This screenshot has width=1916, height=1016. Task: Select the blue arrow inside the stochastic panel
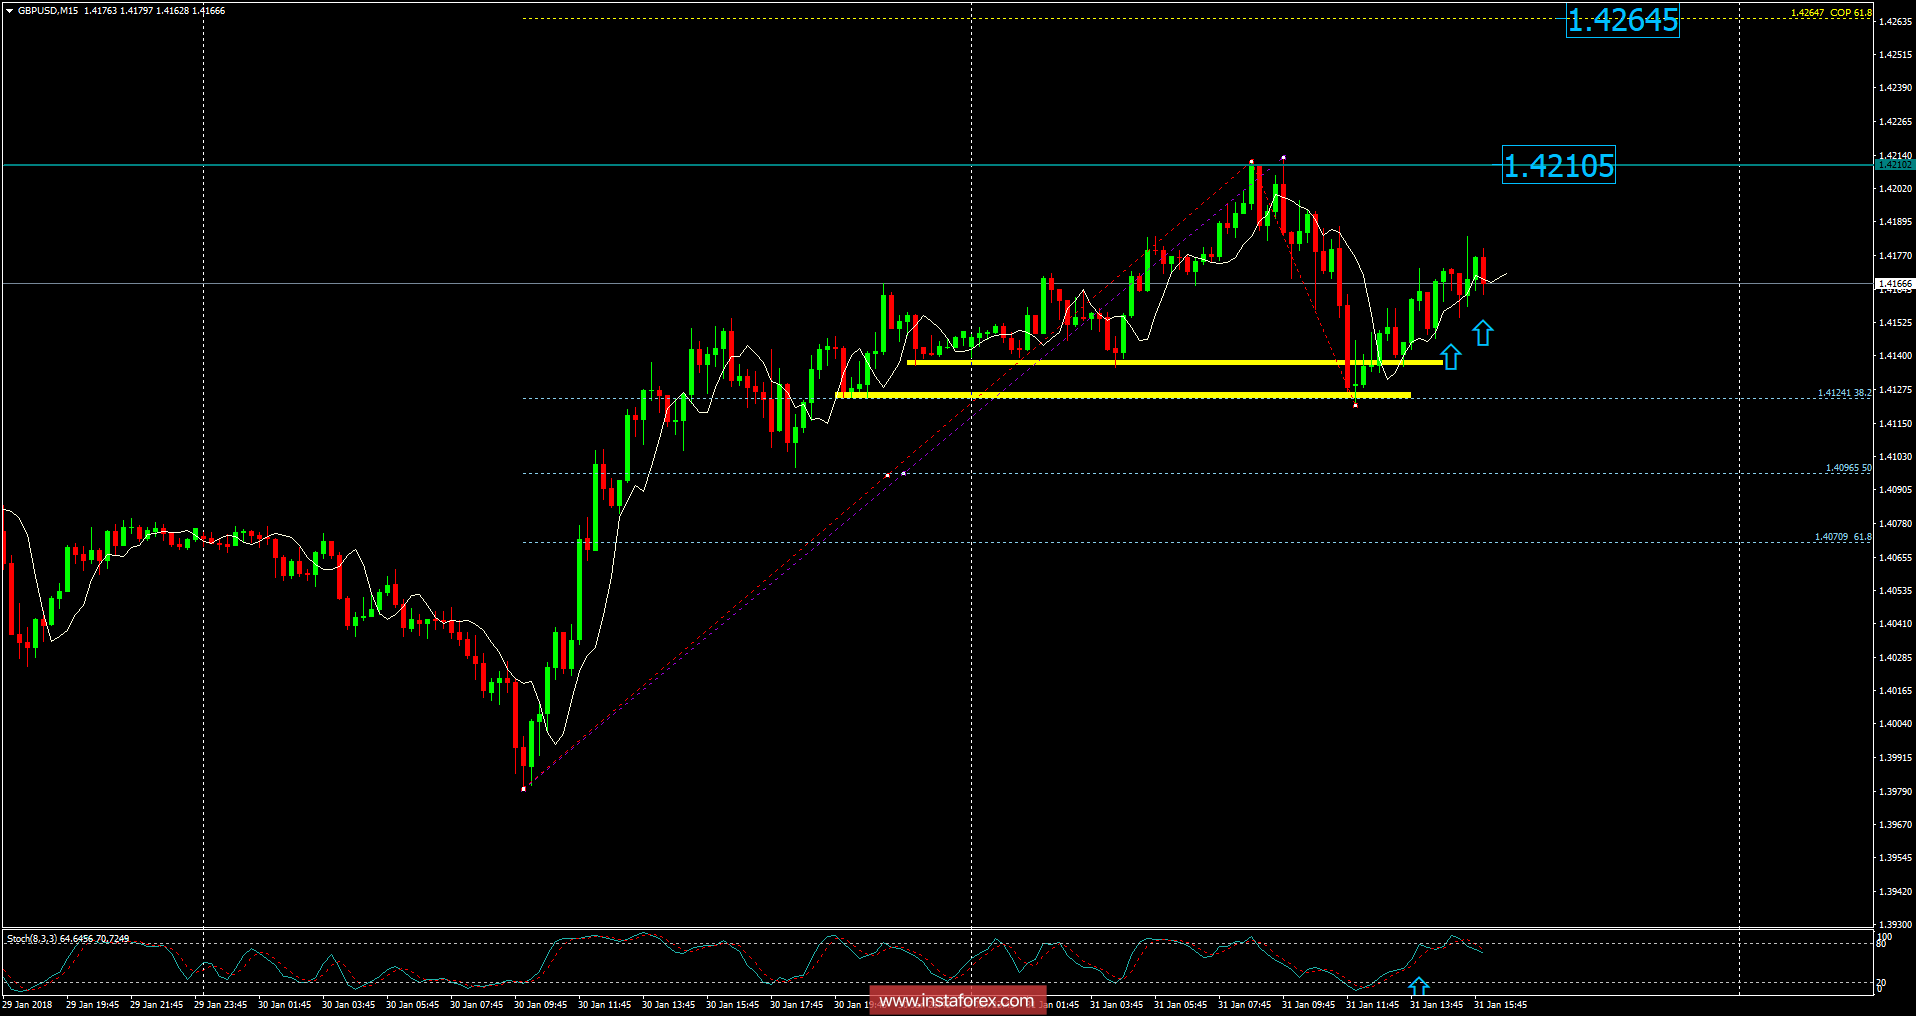click(x=1419, y=987)
